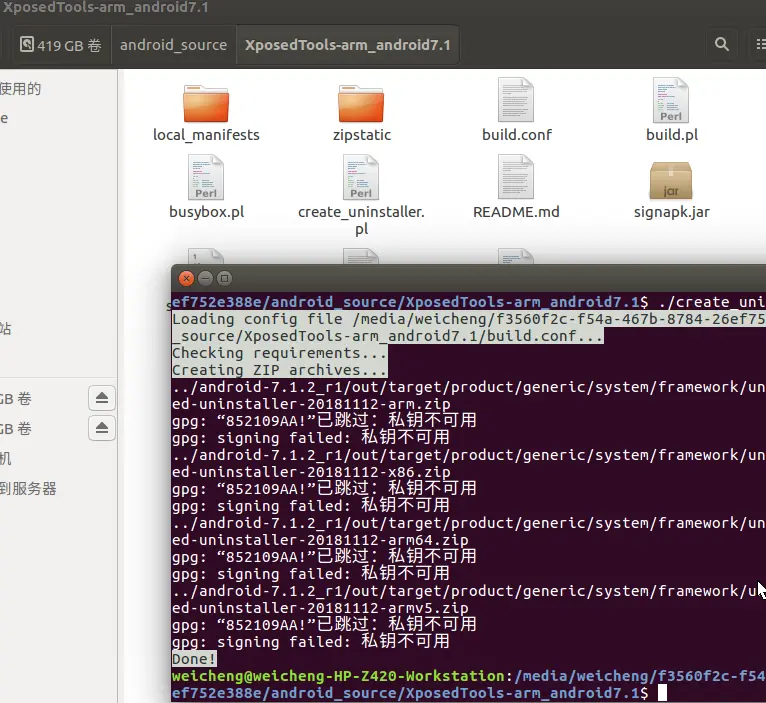The width and height of the screenshot is (766, 703).
Task: Click 'Loading config file' terminal line
Action: point(469,319)
